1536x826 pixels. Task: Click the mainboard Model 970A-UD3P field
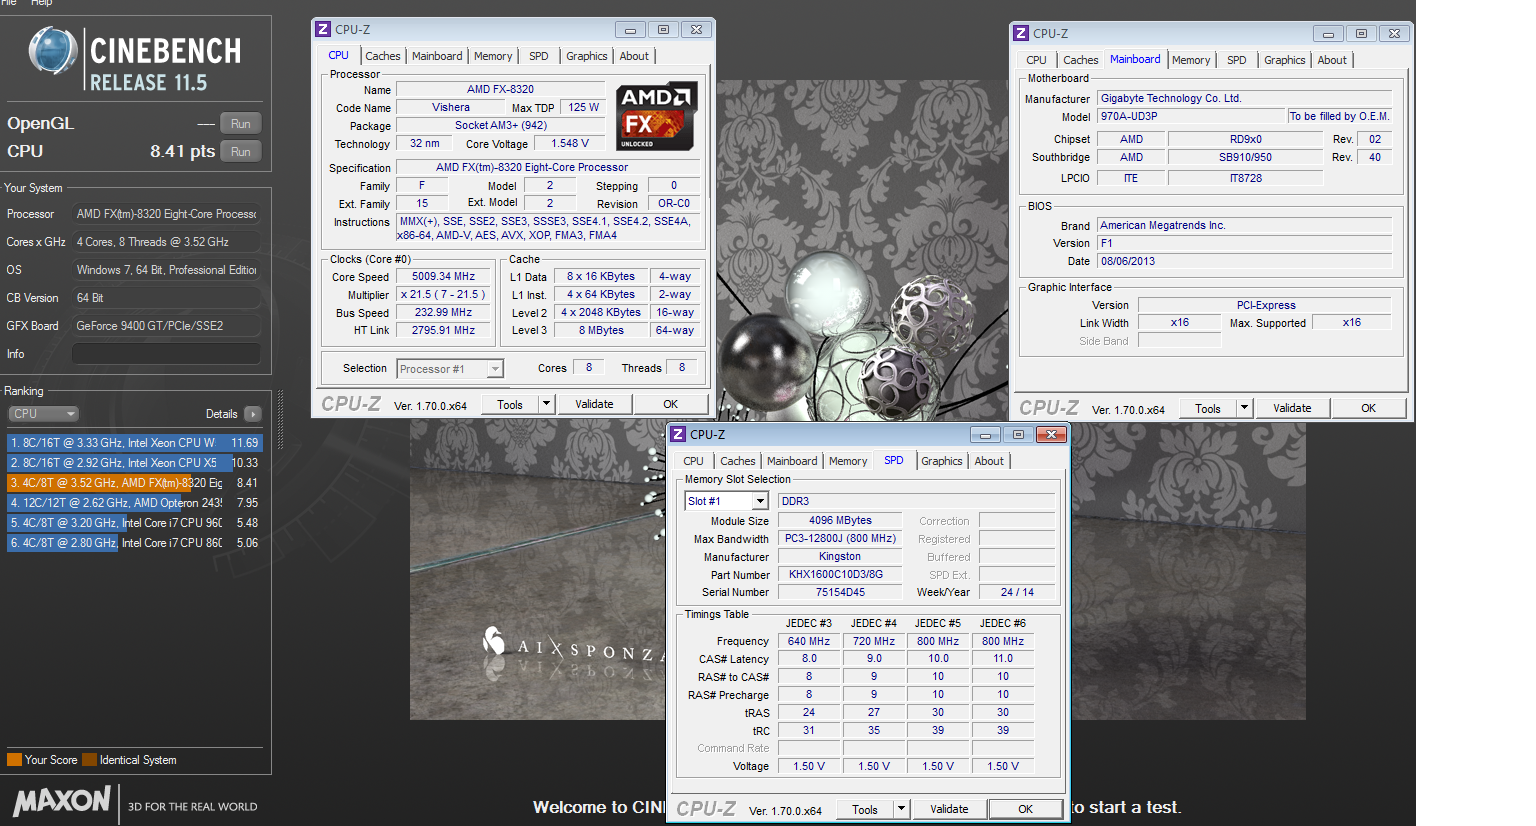tap(1191, 117)
